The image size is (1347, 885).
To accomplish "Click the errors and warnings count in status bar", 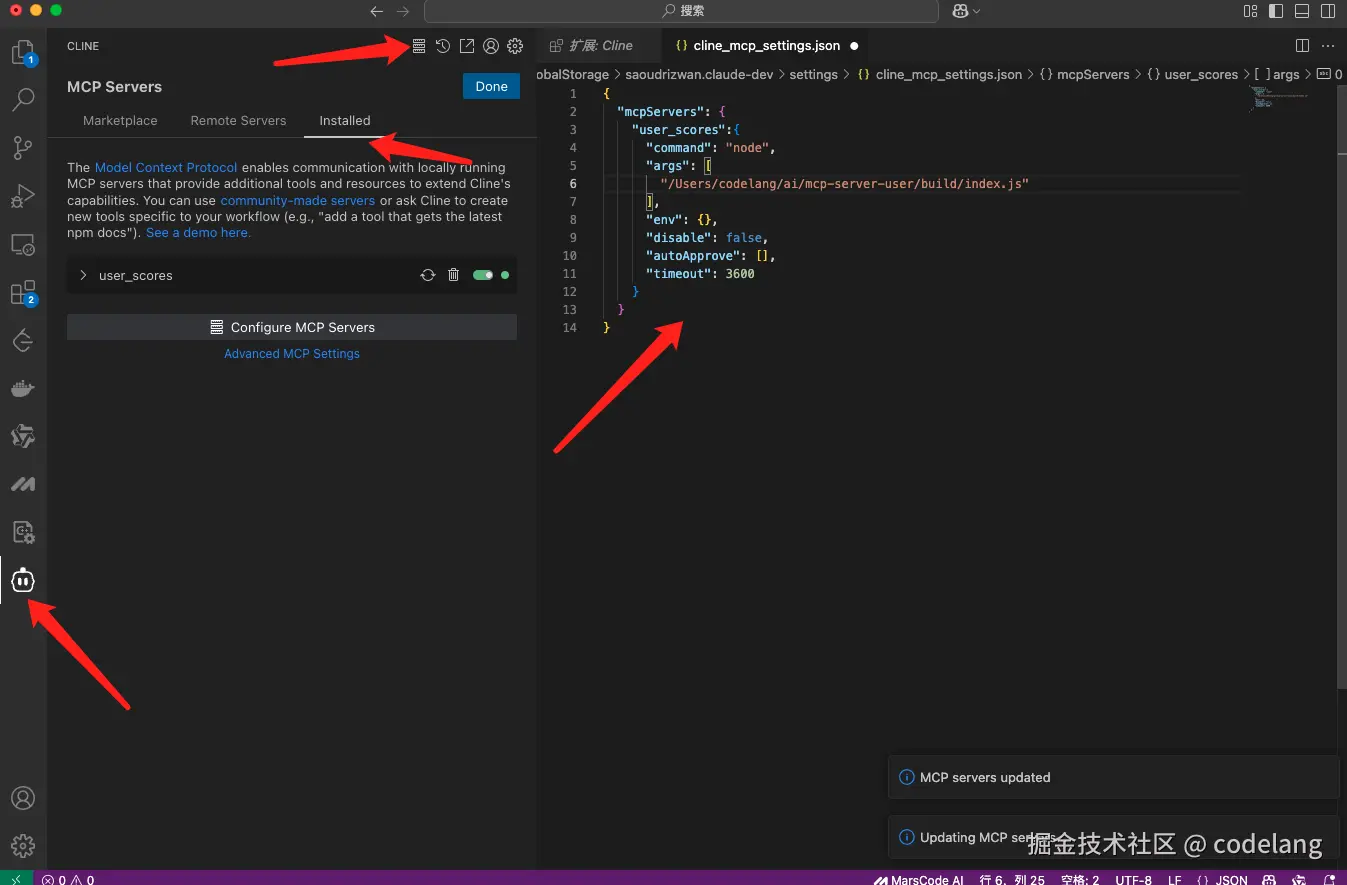I will click(x=68, y=879).
